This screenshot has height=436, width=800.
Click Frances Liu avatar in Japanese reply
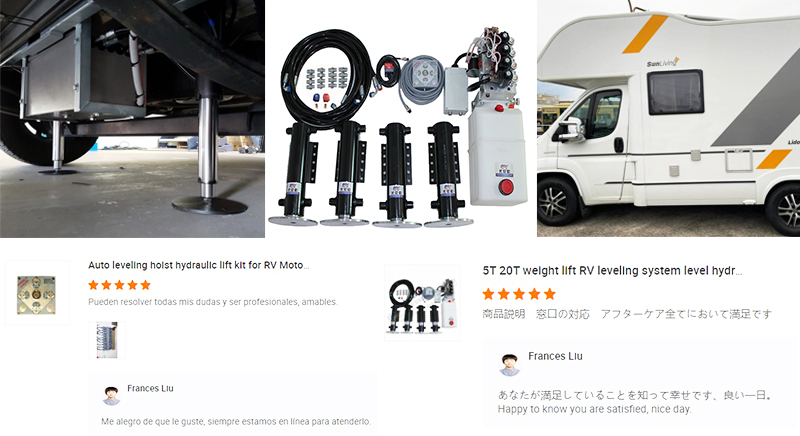tap(509, 364)
